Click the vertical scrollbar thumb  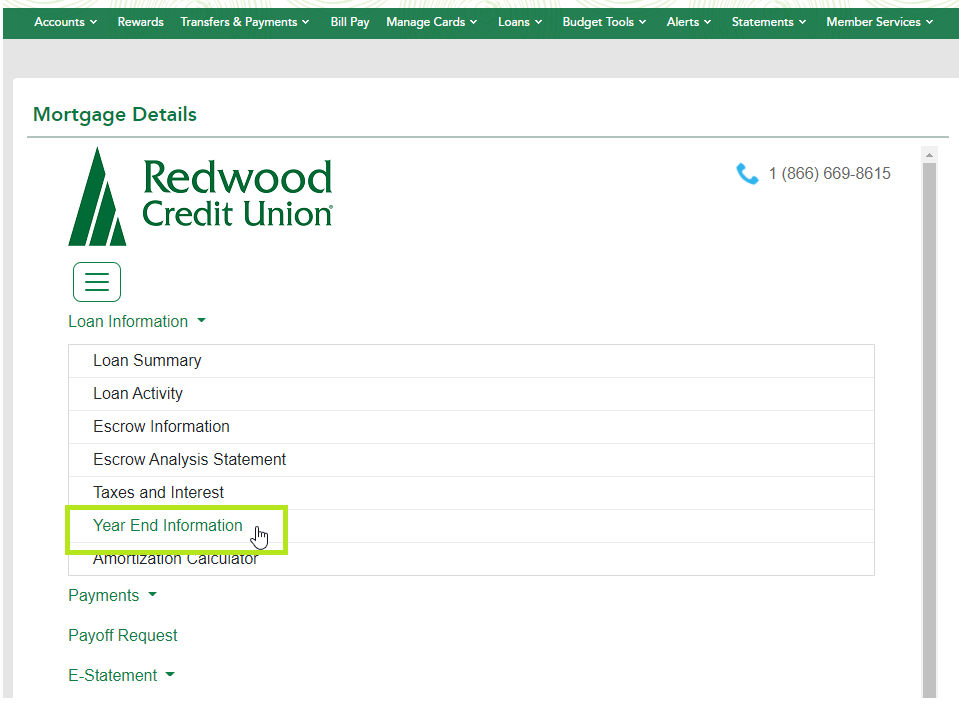point(929,430)
